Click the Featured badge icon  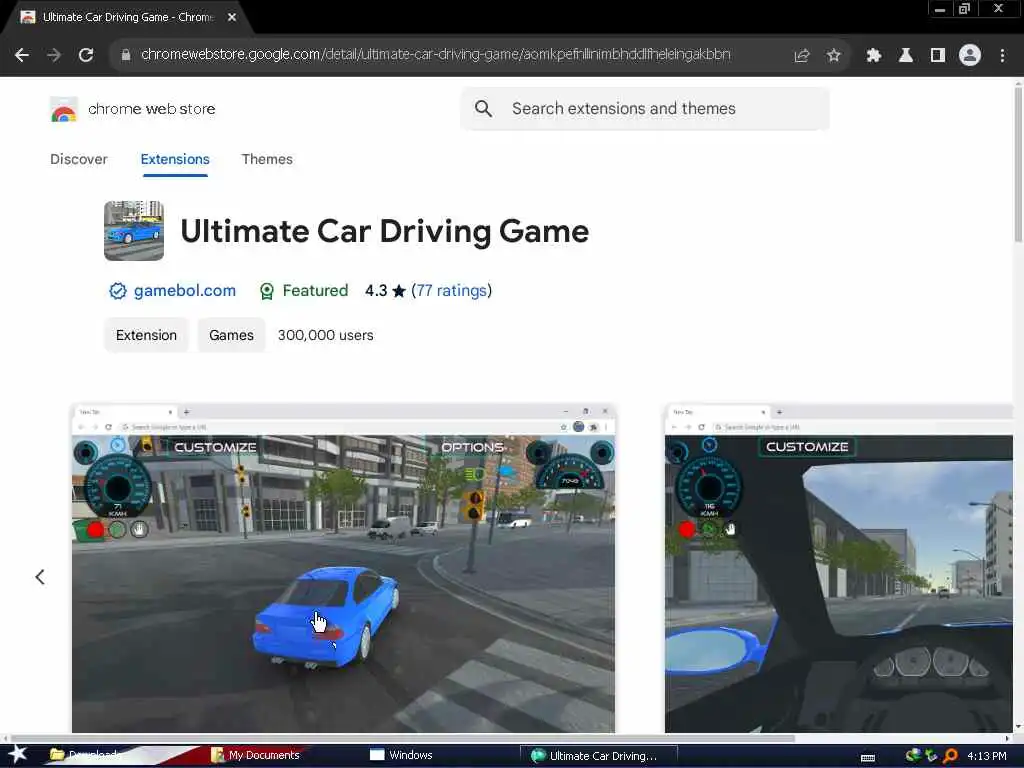pyautogui.click(x=266, y=291)
